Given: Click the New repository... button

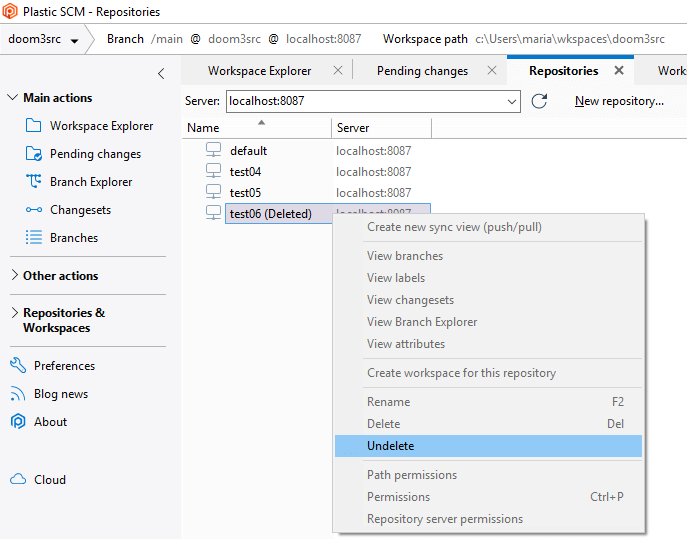Looking at the screenshot, I should 619,101.
